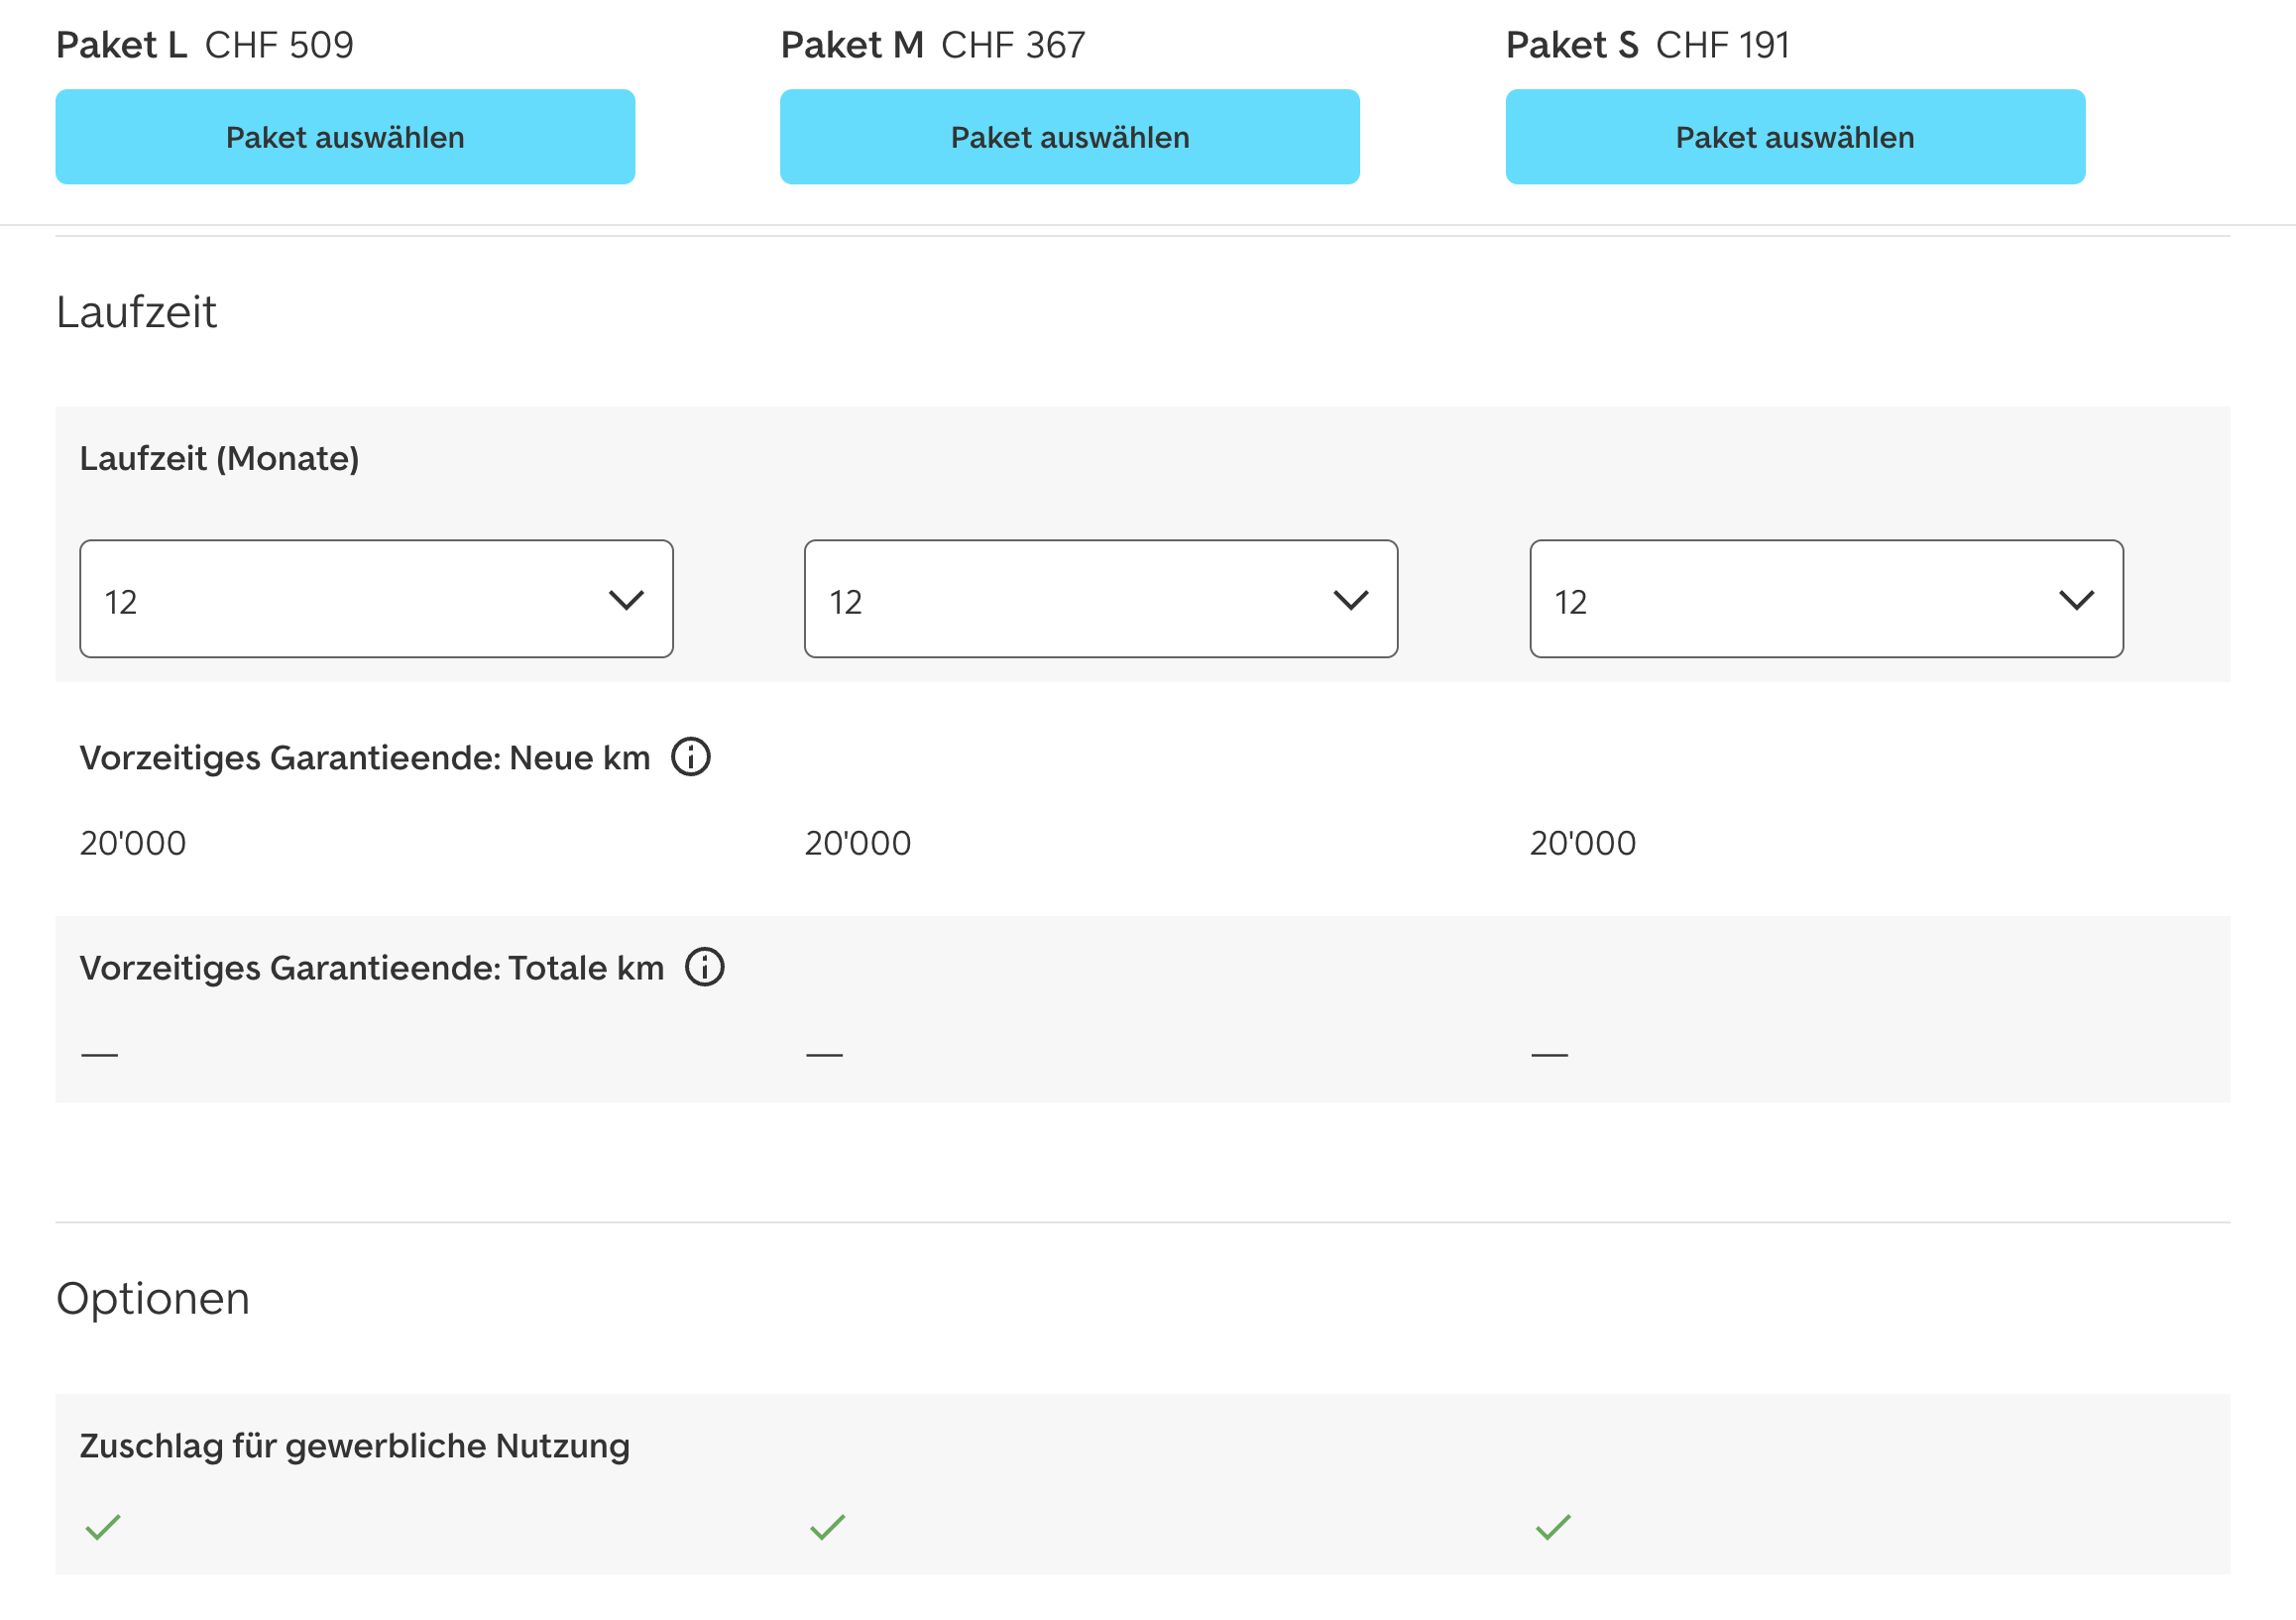Open Laufzeit months dropdown for Paket L
The image size is (2296, 1620).
pyautogui.click(x=376, y=599)
